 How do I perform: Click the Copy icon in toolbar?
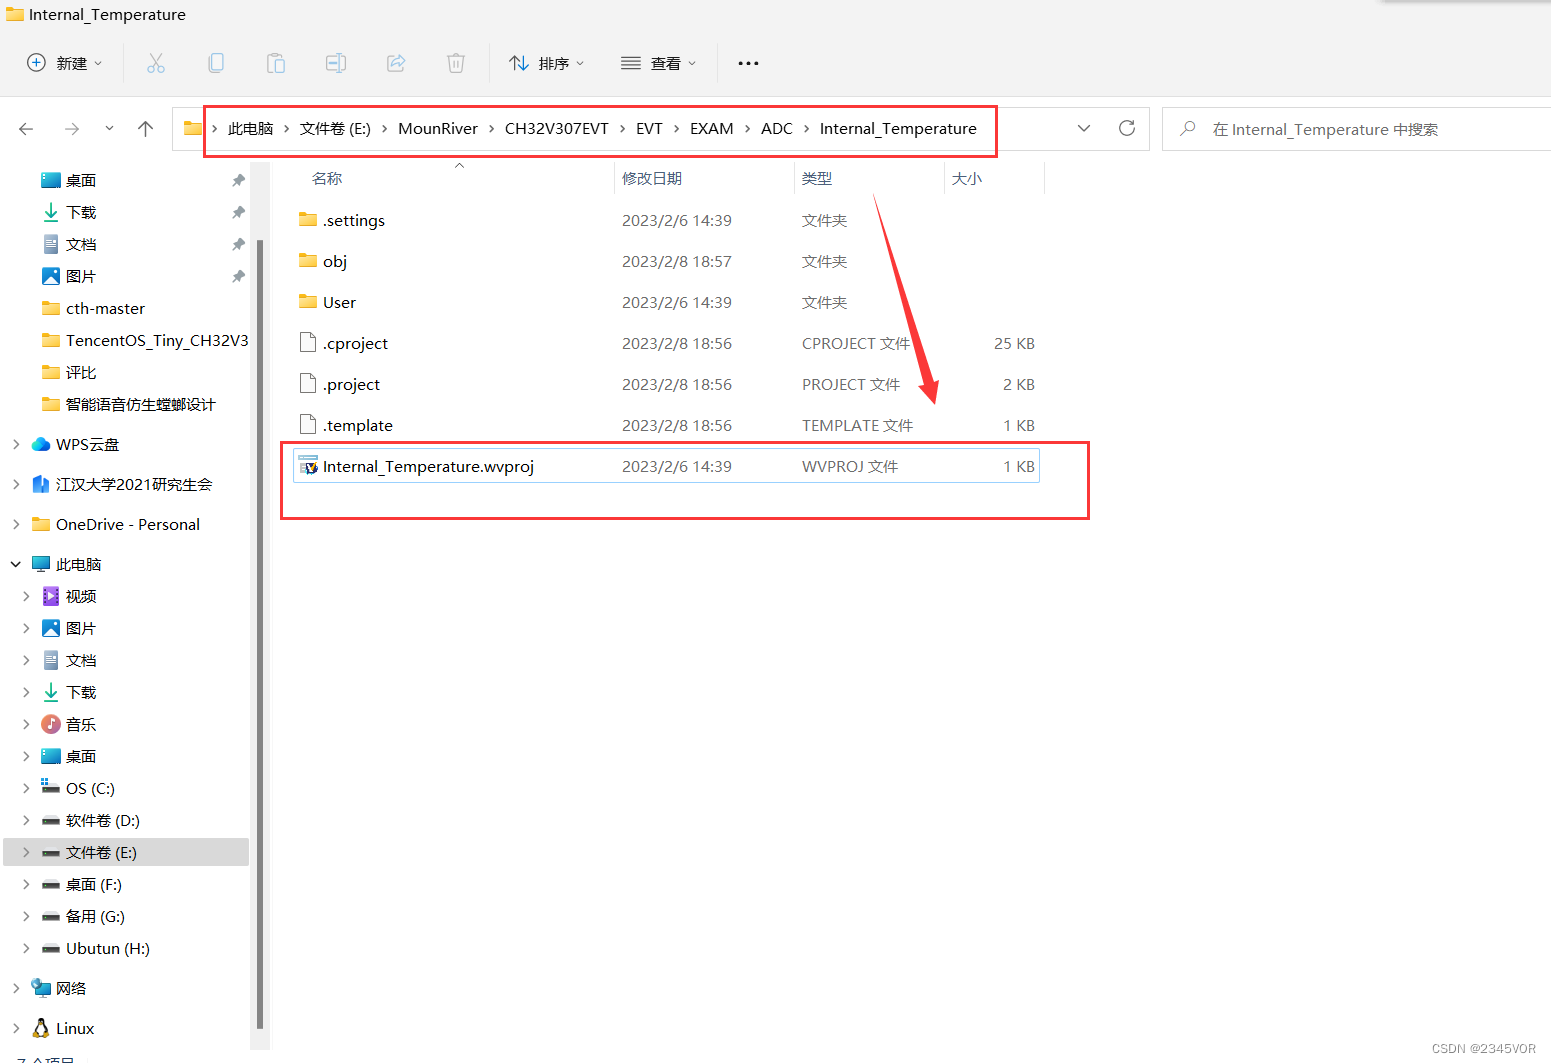click(x=216, y=63)
